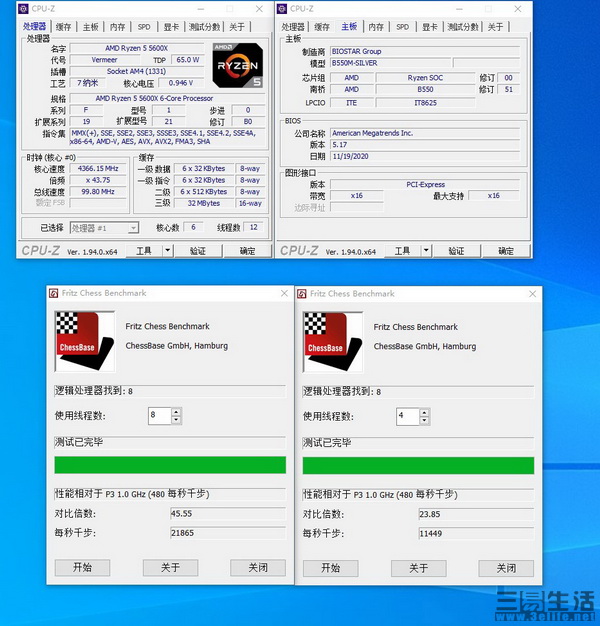
Task: Switch to 处理器 tab in right CPU-Z window
Action: pyautogui.click(x=293, y=27)
